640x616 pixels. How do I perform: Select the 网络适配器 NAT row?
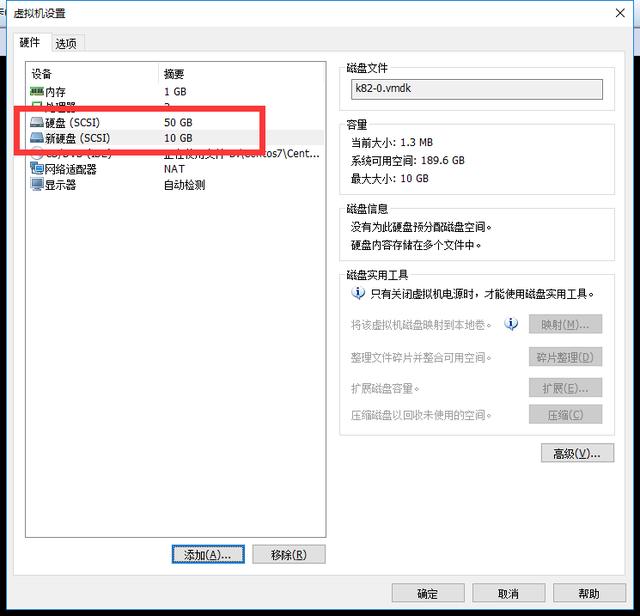[x=176, y=169]
